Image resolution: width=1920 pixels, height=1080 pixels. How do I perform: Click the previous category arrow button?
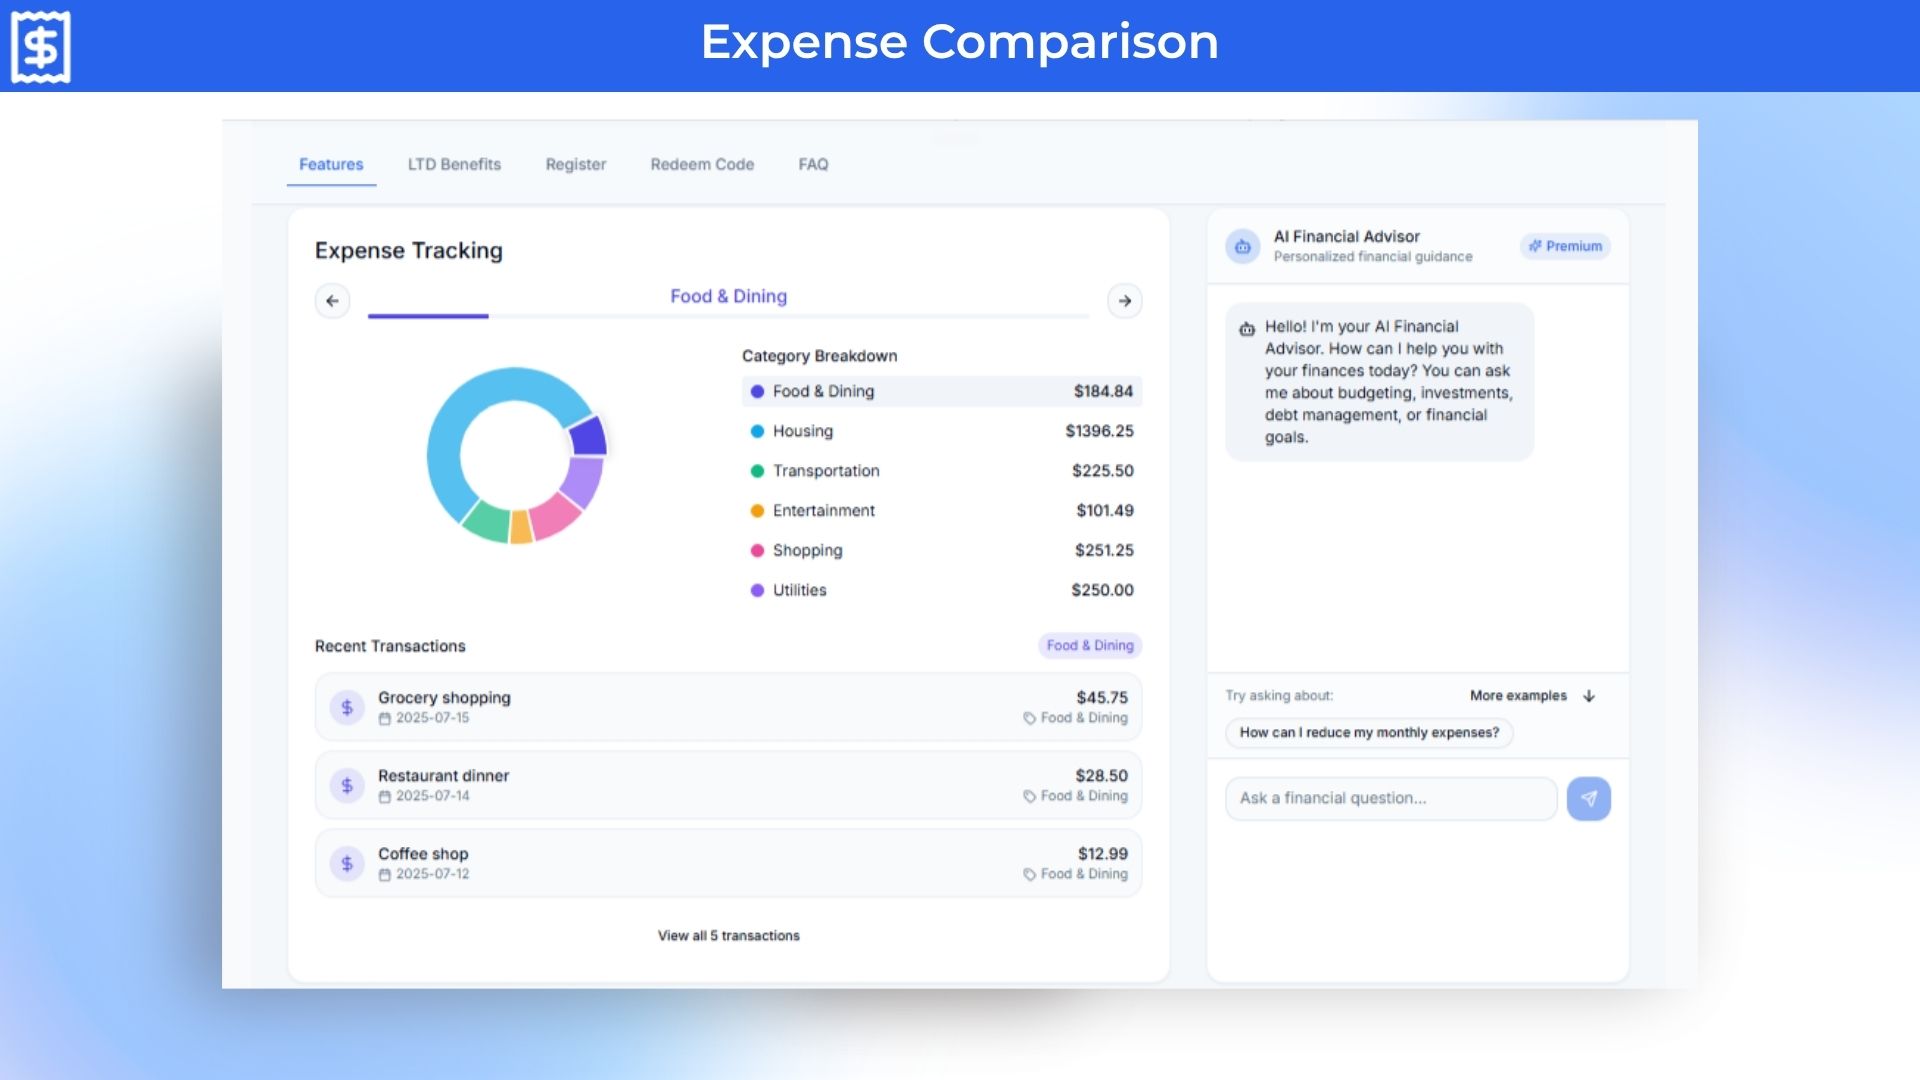coord(332,301)
